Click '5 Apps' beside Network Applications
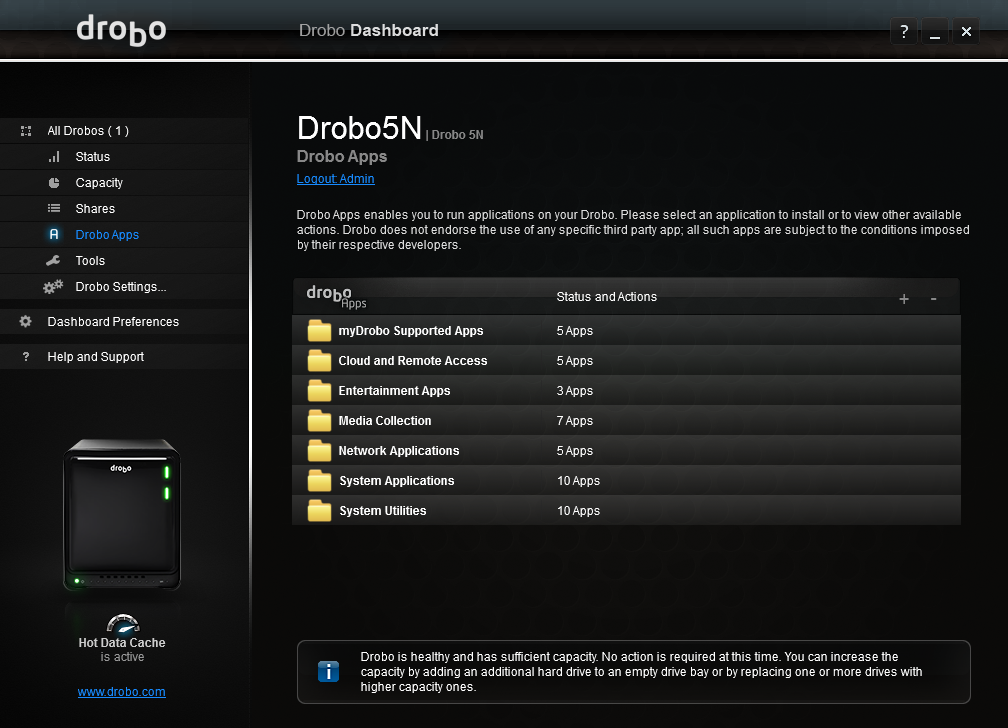The width and height of the screenshot is (1008, 728). pyautogui.click(x=575, y=451)
